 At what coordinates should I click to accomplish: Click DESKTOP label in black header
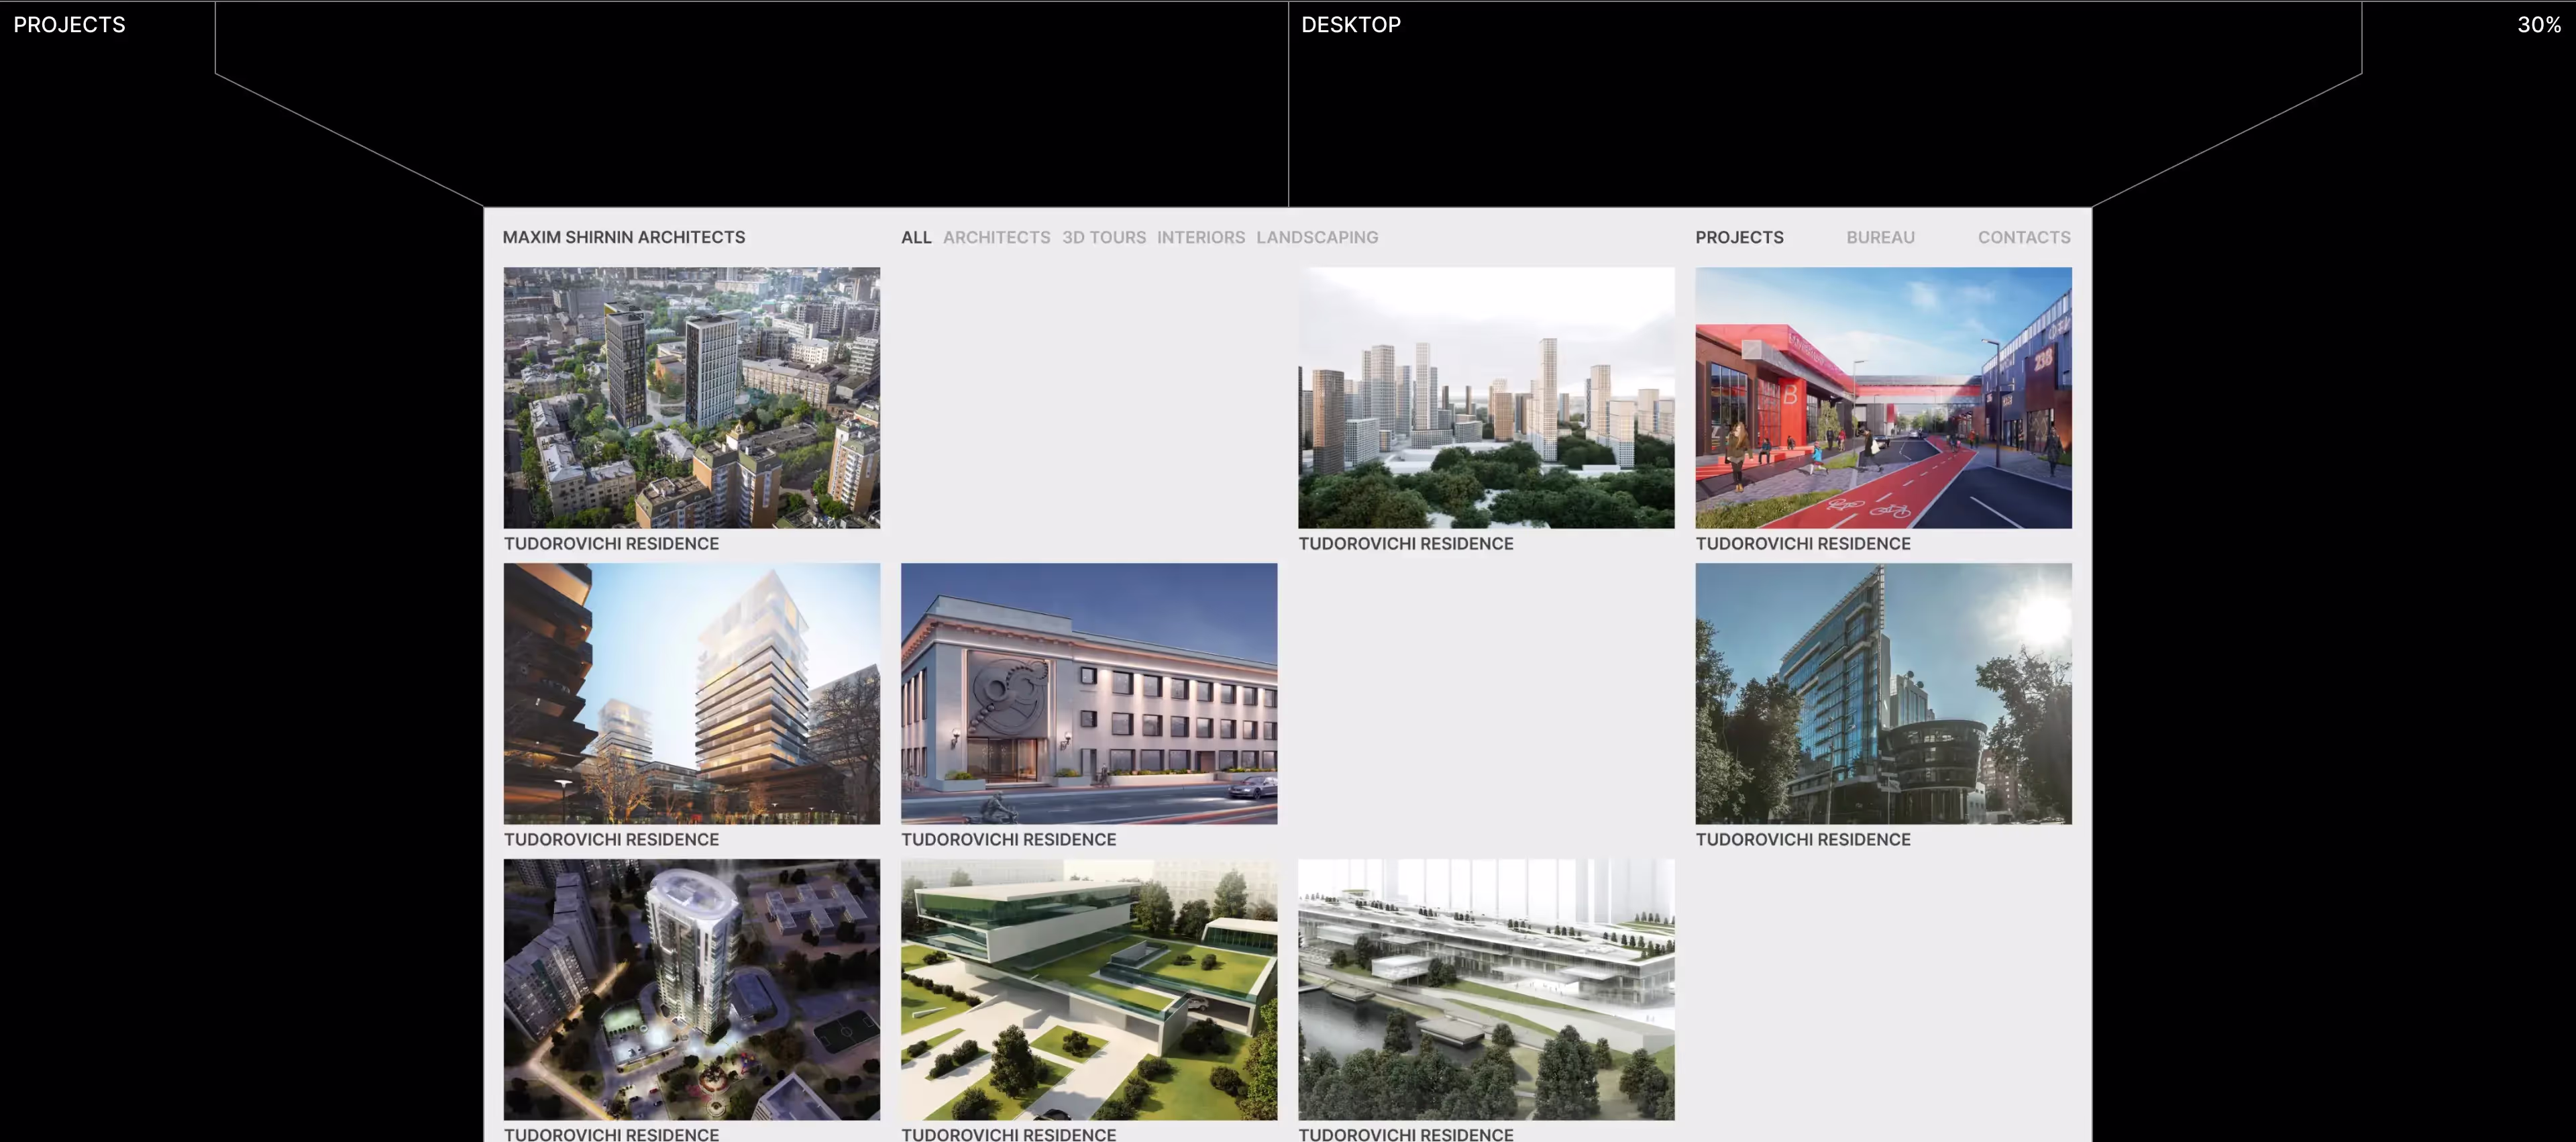point(1350,24)
